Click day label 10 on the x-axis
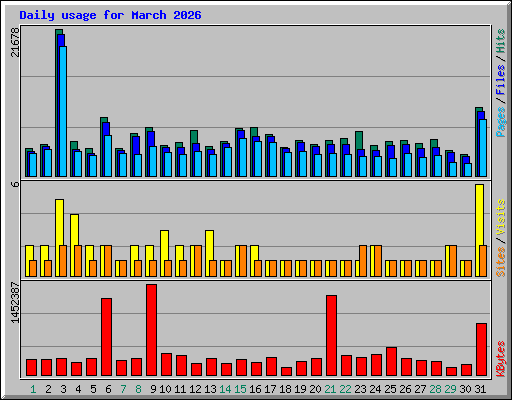 (x=165, y=389)
